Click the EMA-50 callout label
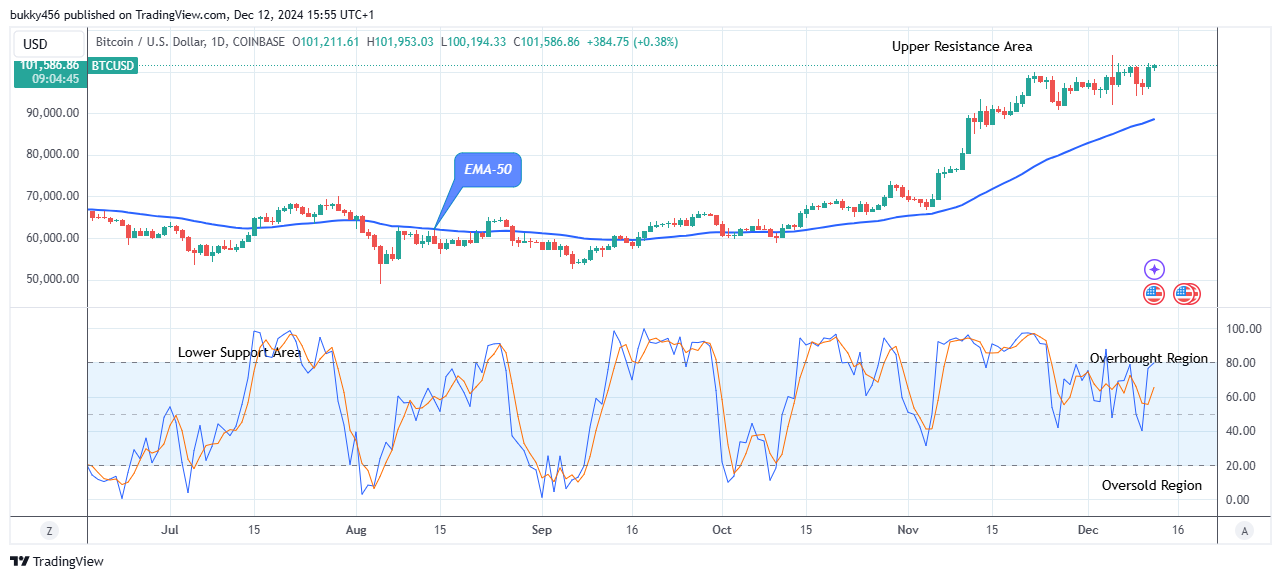1281x579 pixels. [x=488, y=170]
